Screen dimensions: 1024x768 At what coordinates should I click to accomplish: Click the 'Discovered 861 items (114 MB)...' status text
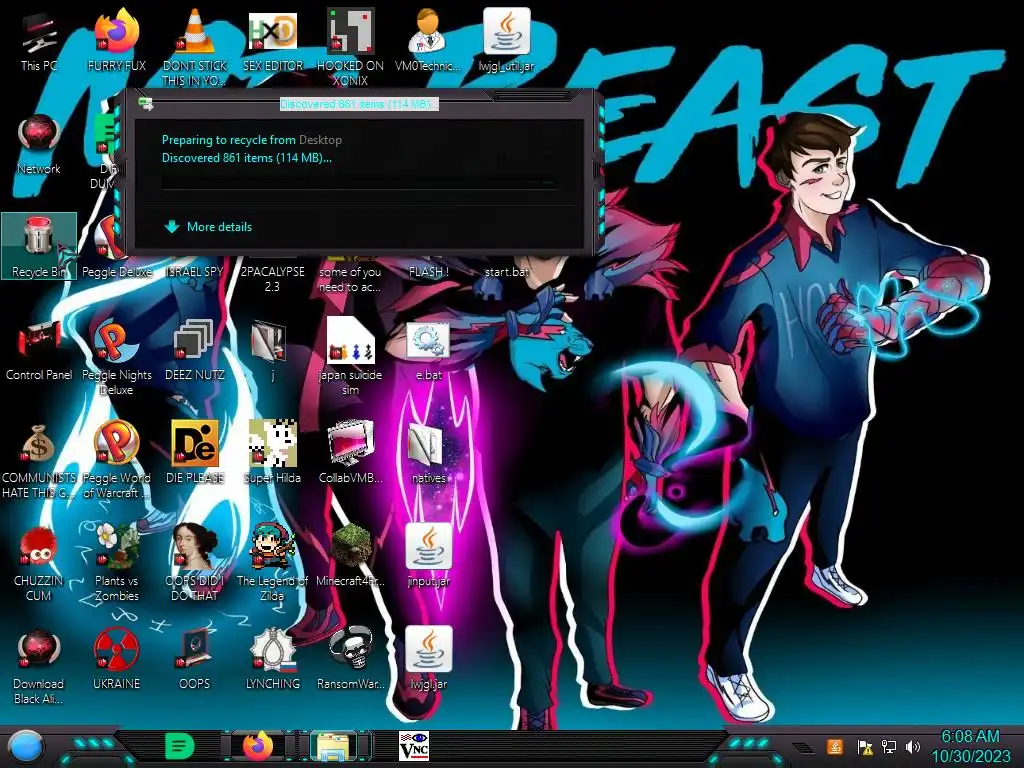[x=246, y=157]
